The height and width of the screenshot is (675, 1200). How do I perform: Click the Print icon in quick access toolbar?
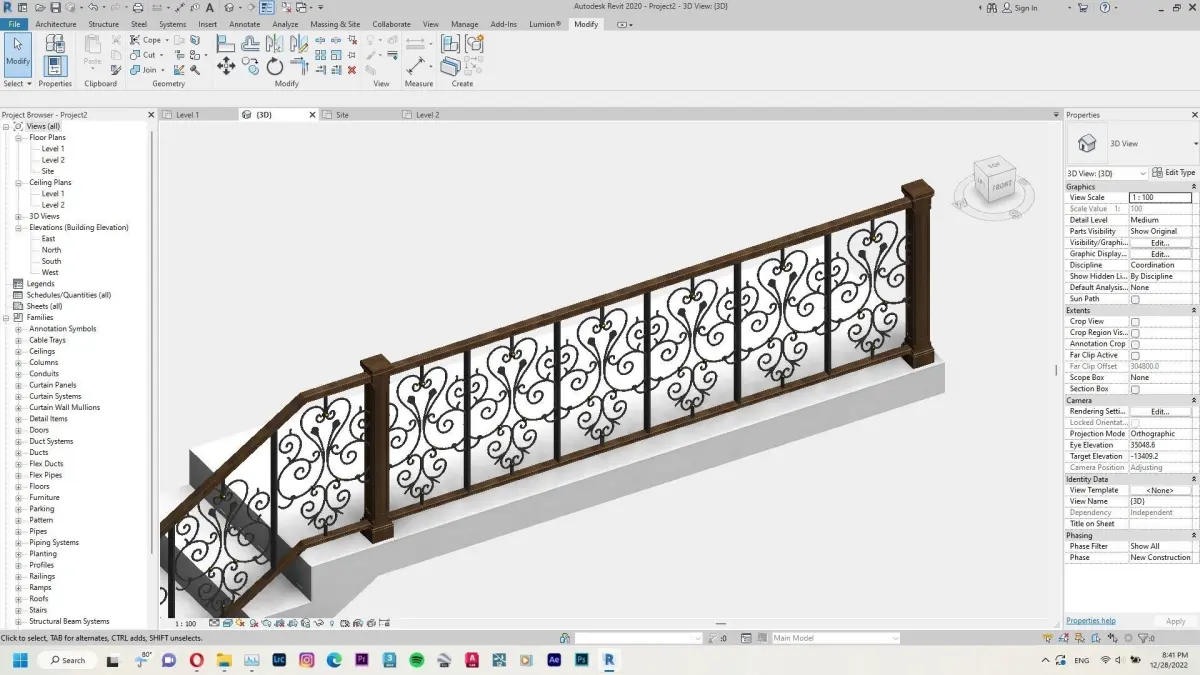138,8
